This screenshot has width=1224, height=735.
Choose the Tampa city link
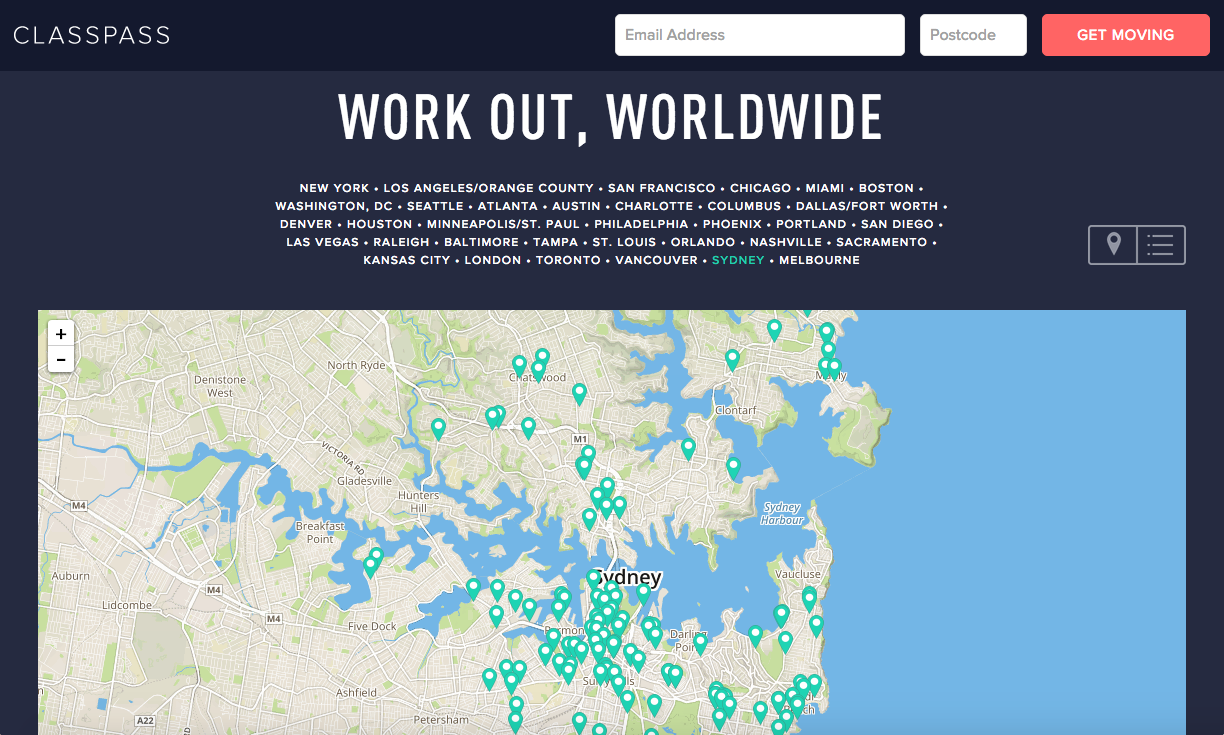[x=555, y=242]
